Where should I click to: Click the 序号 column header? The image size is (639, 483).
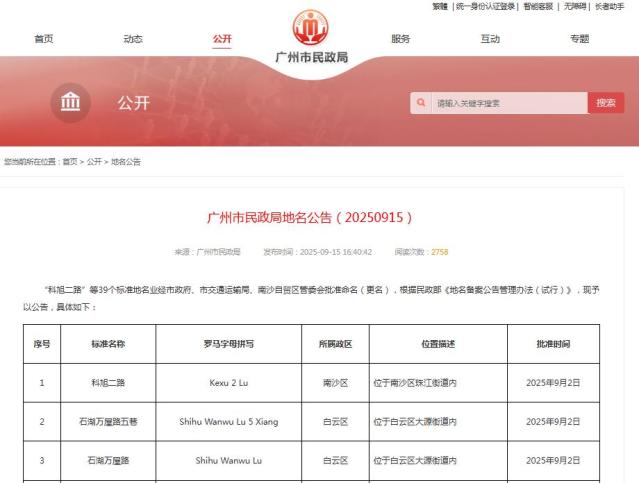click(x=42, y=344)
